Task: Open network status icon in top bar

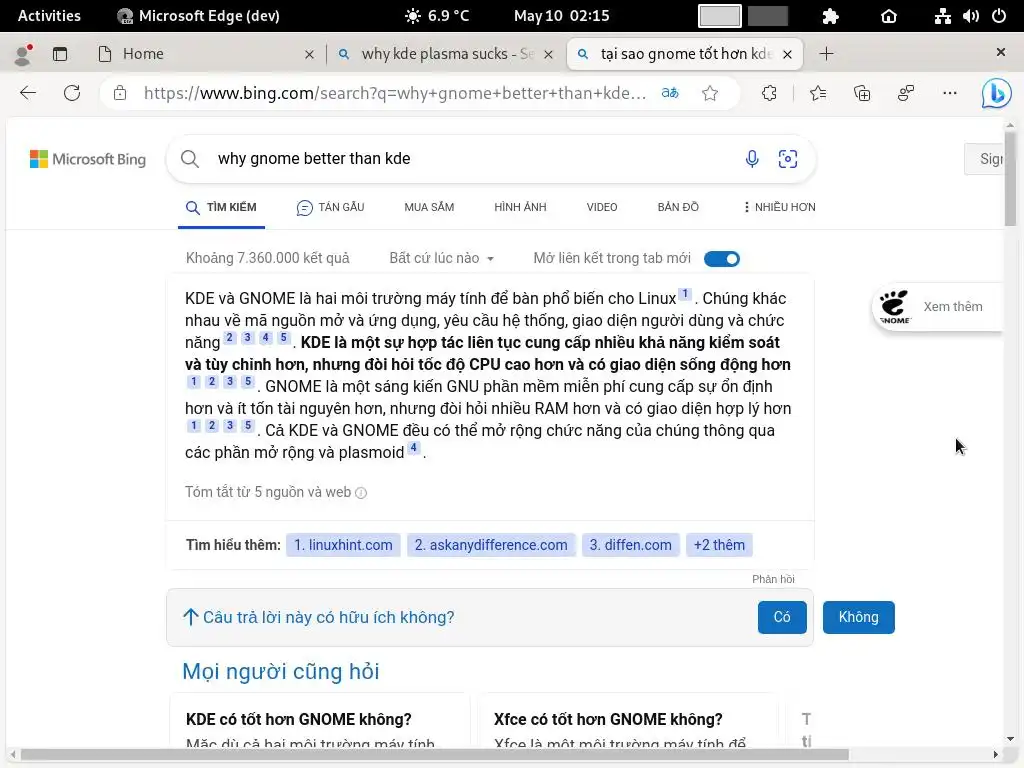Action: tap(942, 16)
